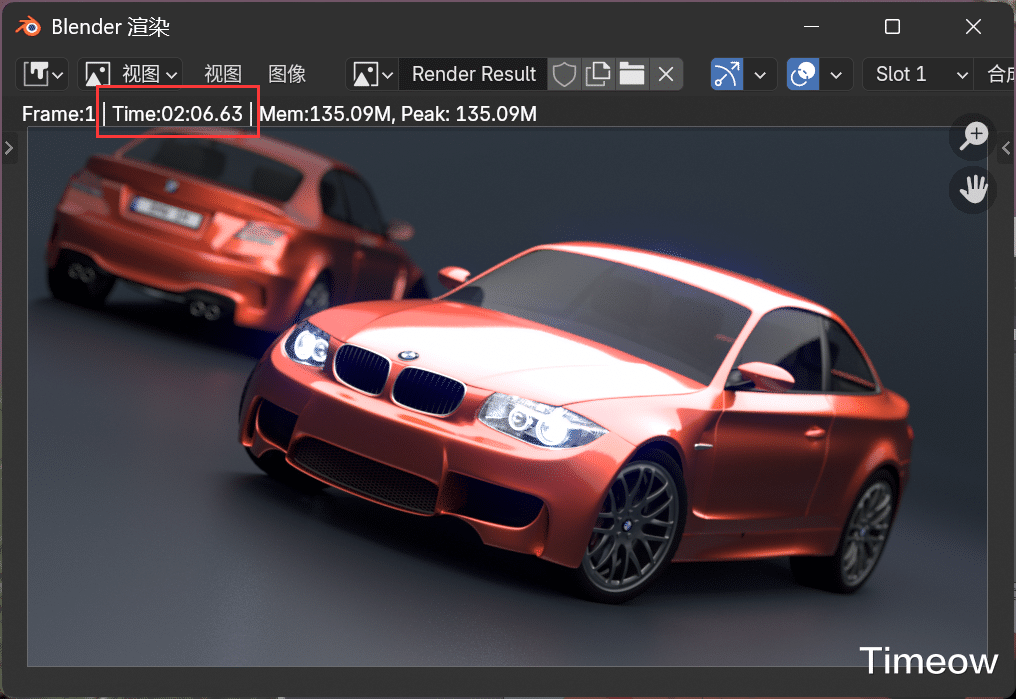Screen dimensions: 1016x699
Task: Open the editor type dropdown
Action: point(43,74)
